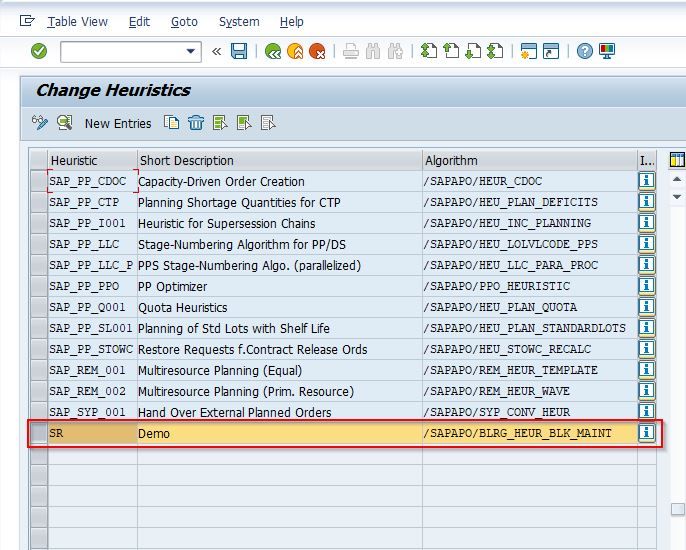Click info button for SAP_PP_LLC_P row
Viewport: 686px width, 550px height.
coord(646,264)
